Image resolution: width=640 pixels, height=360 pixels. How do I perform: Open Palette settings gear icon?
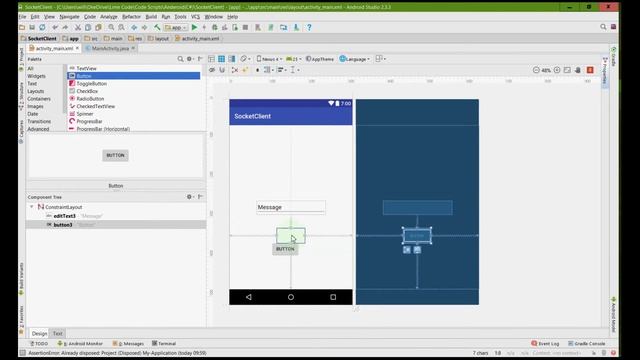(x=190, y=59)
